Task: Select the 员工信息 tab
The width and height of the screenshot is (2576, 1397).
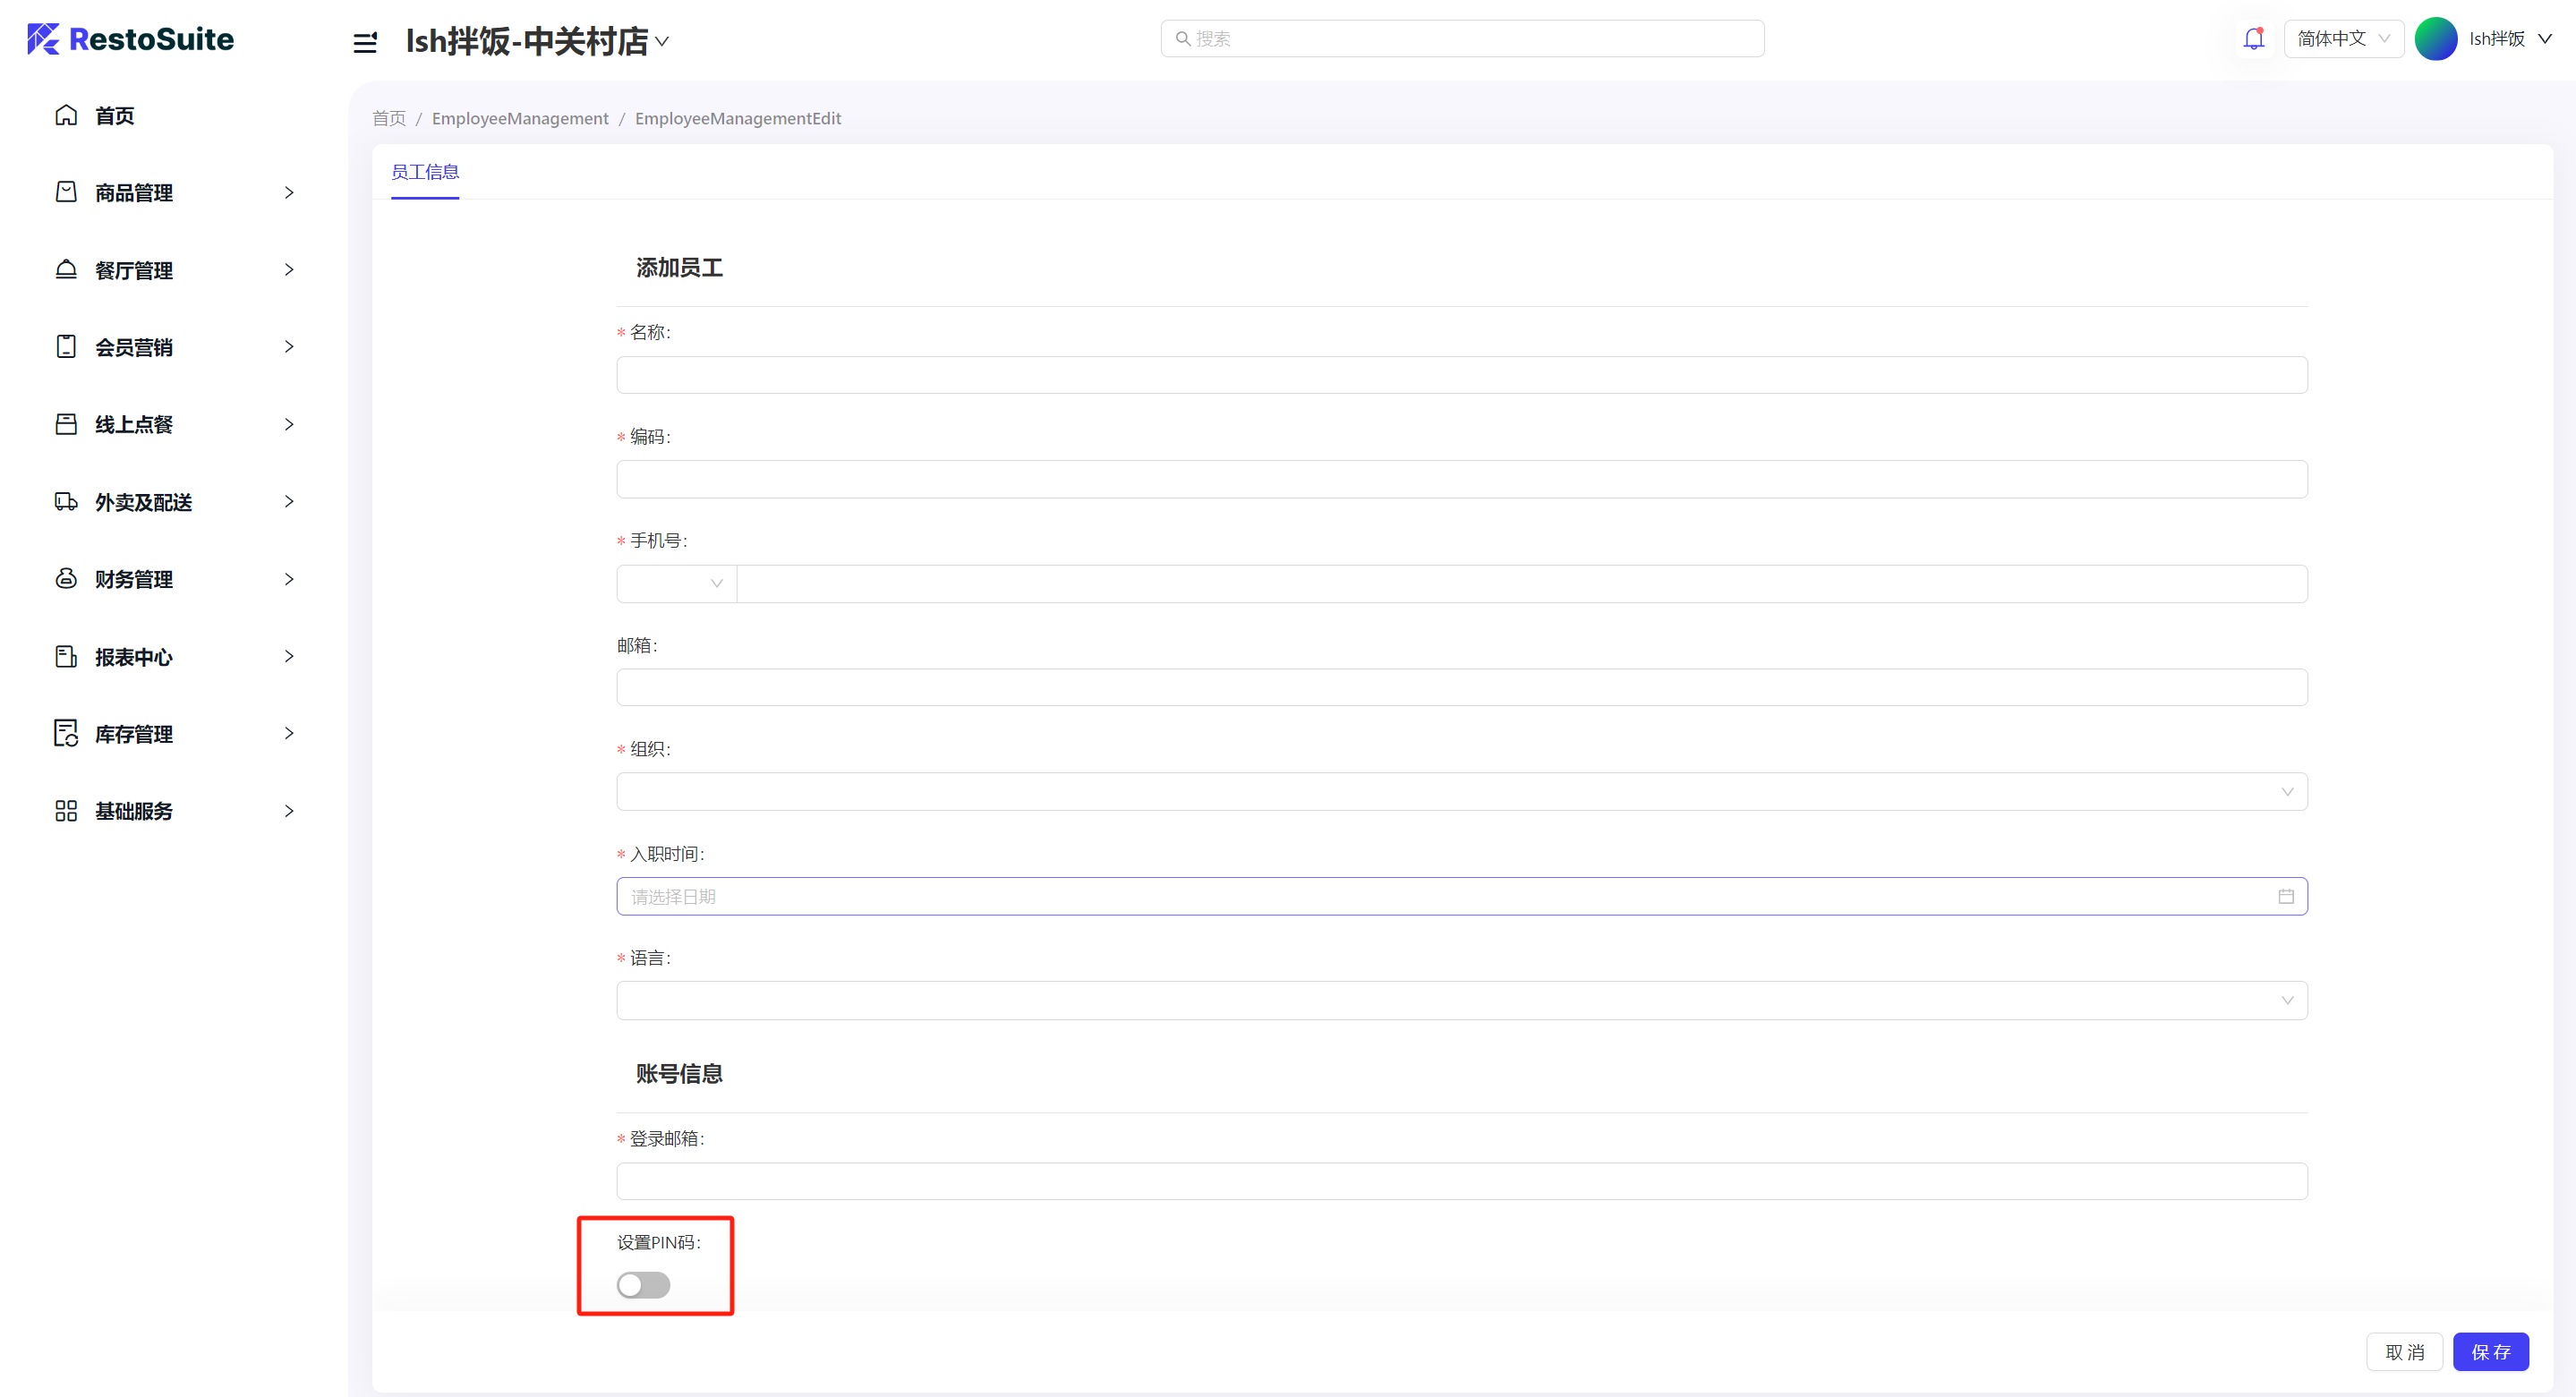Action: (425, 172)
